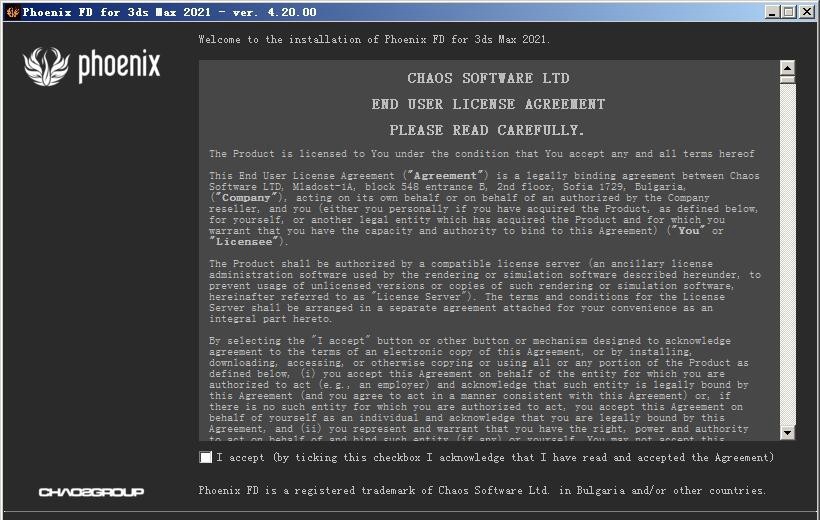This screenshot has width=820, height=520.
Task: Click the 'I accept (by ticking this checkbox...' label
Action: point(495,457)
